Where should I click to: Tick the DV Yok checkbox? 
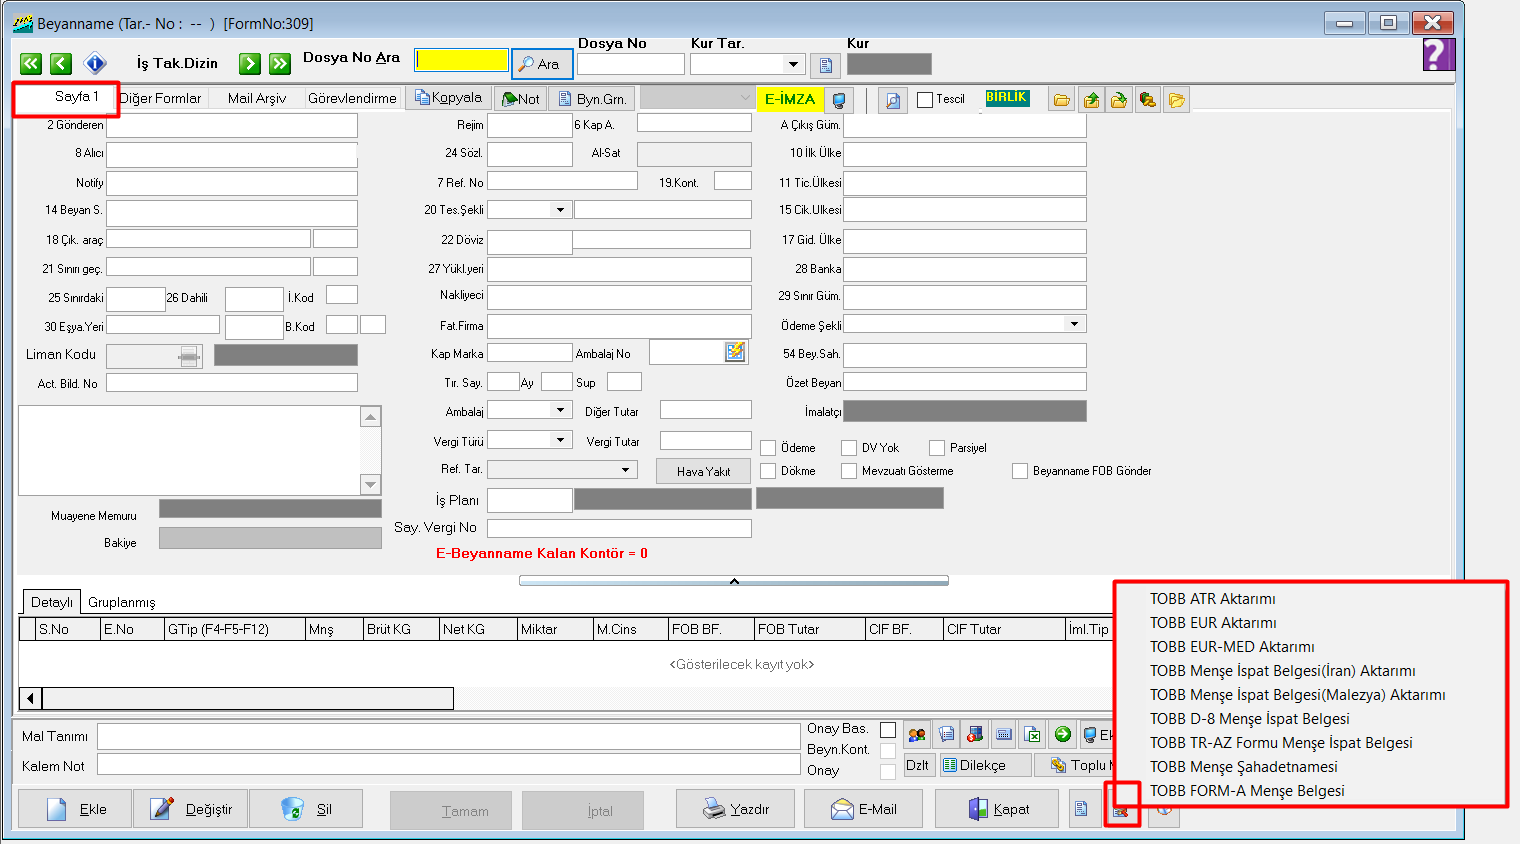click(x=849, y=448)
